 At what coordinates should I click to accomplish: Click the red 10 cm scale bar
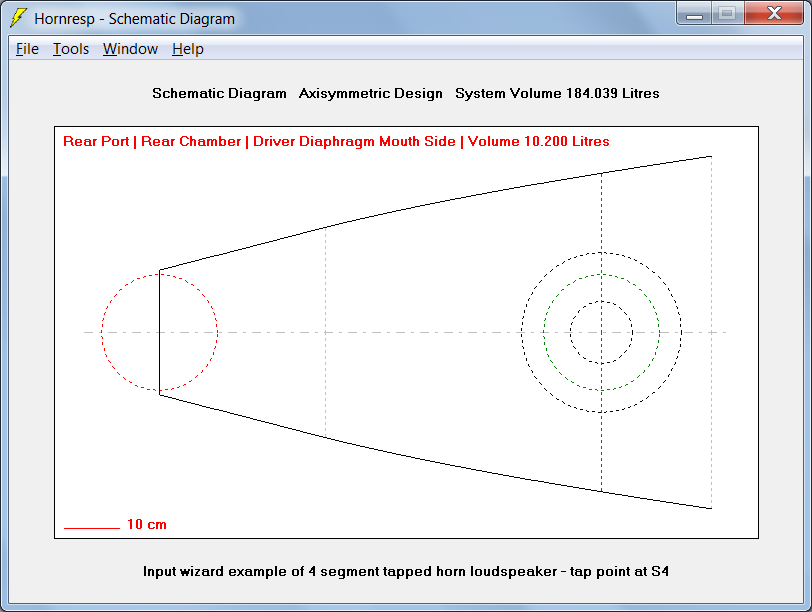(92, 528)
